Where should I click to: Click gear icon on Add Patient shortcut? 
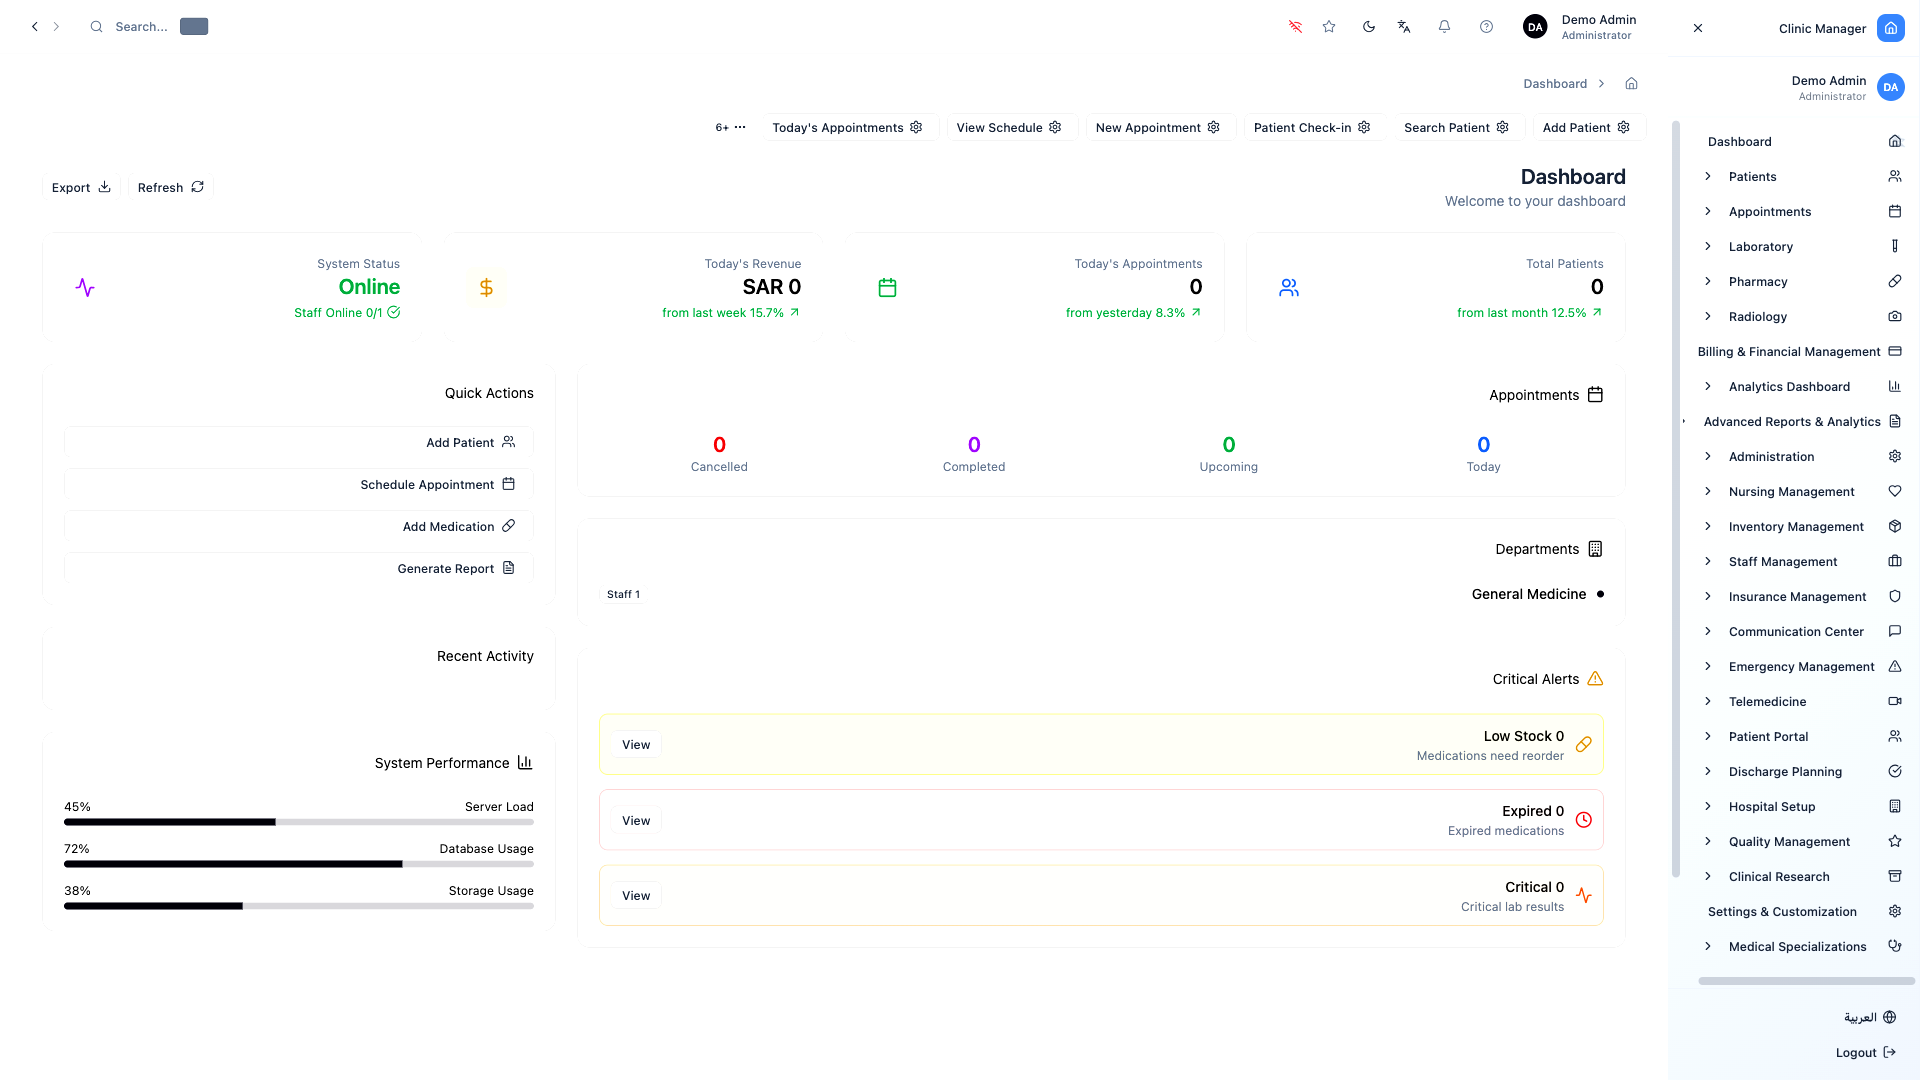pos(1624,127)
